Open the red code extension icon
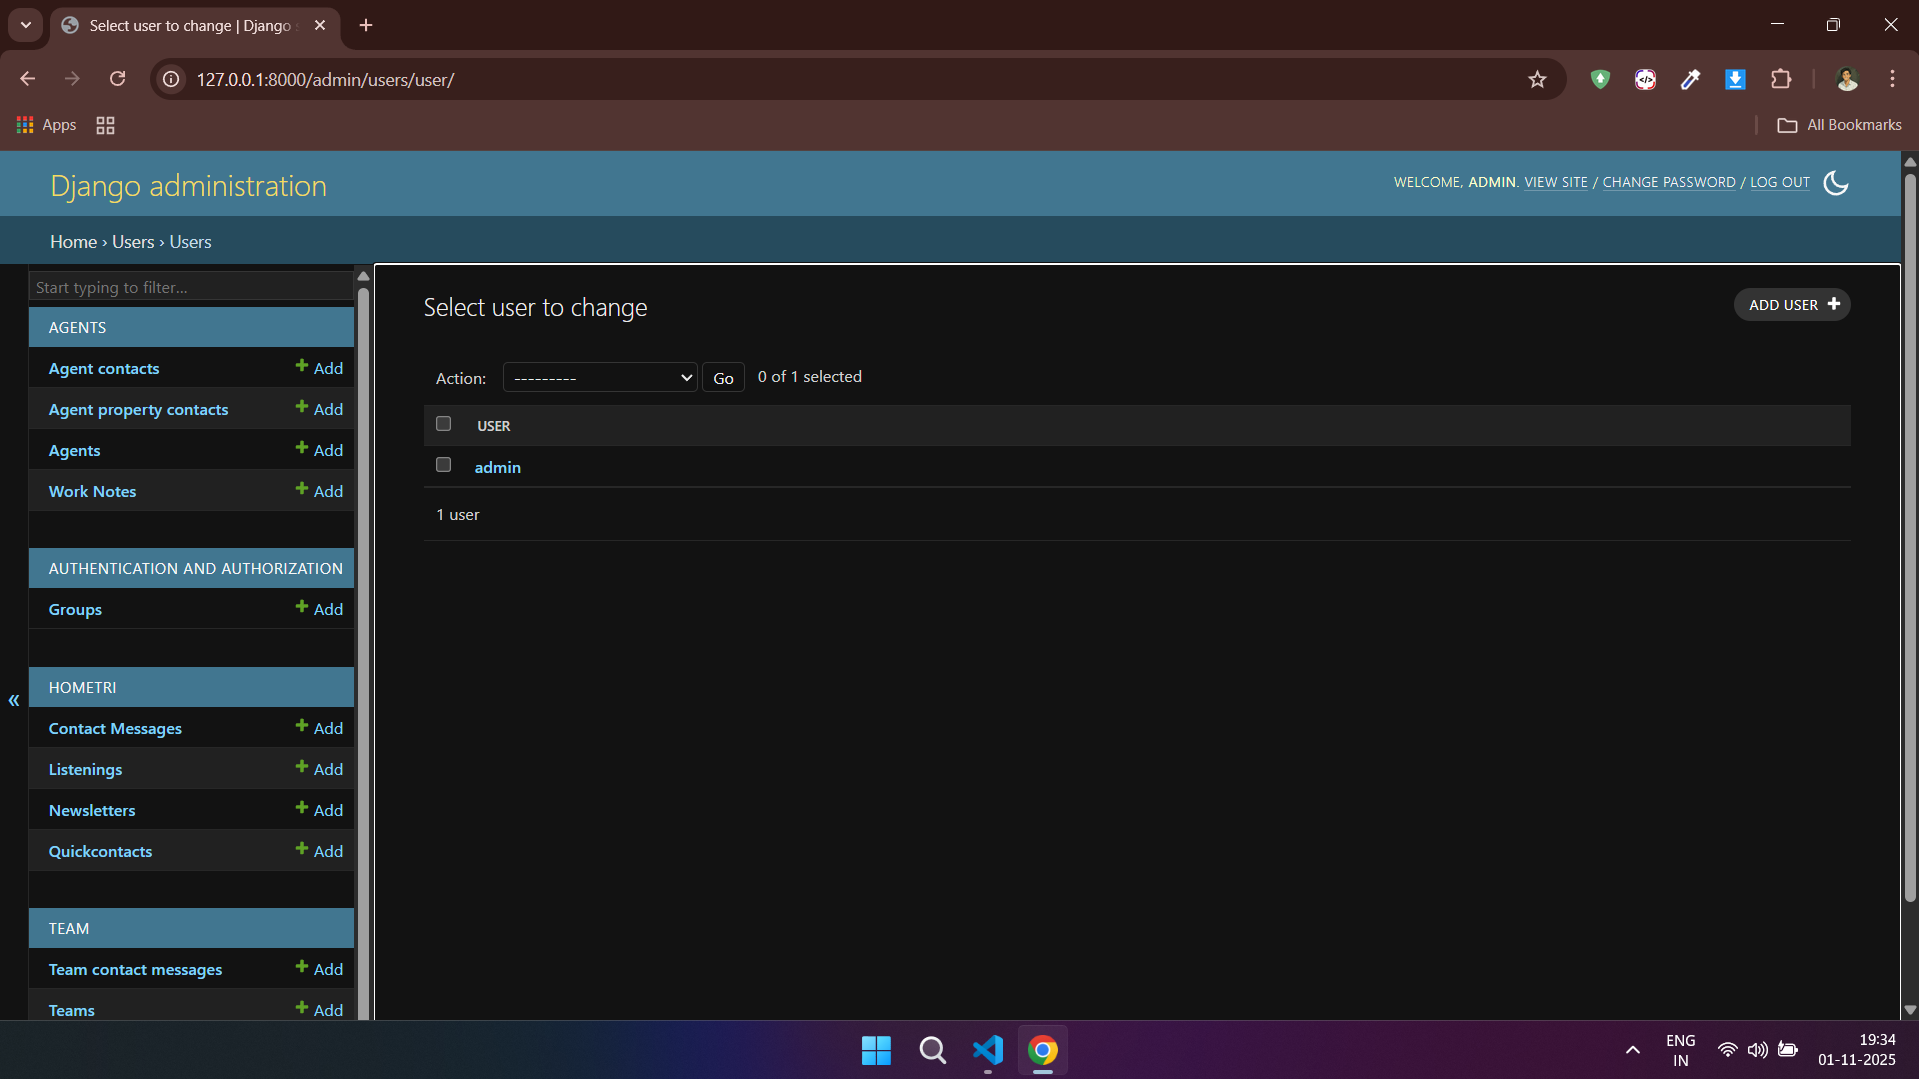The height and width of the screenshot is (1079, 1919). pos(1645,79)
